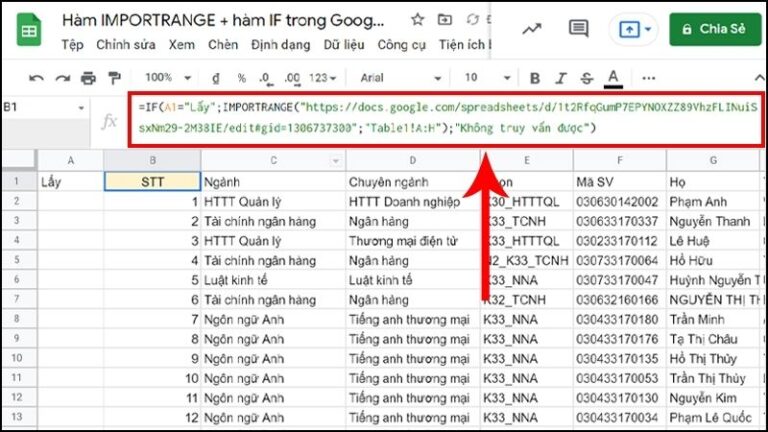
Task: Open the Chỉnh sửa menu
Action: point(126,45)
